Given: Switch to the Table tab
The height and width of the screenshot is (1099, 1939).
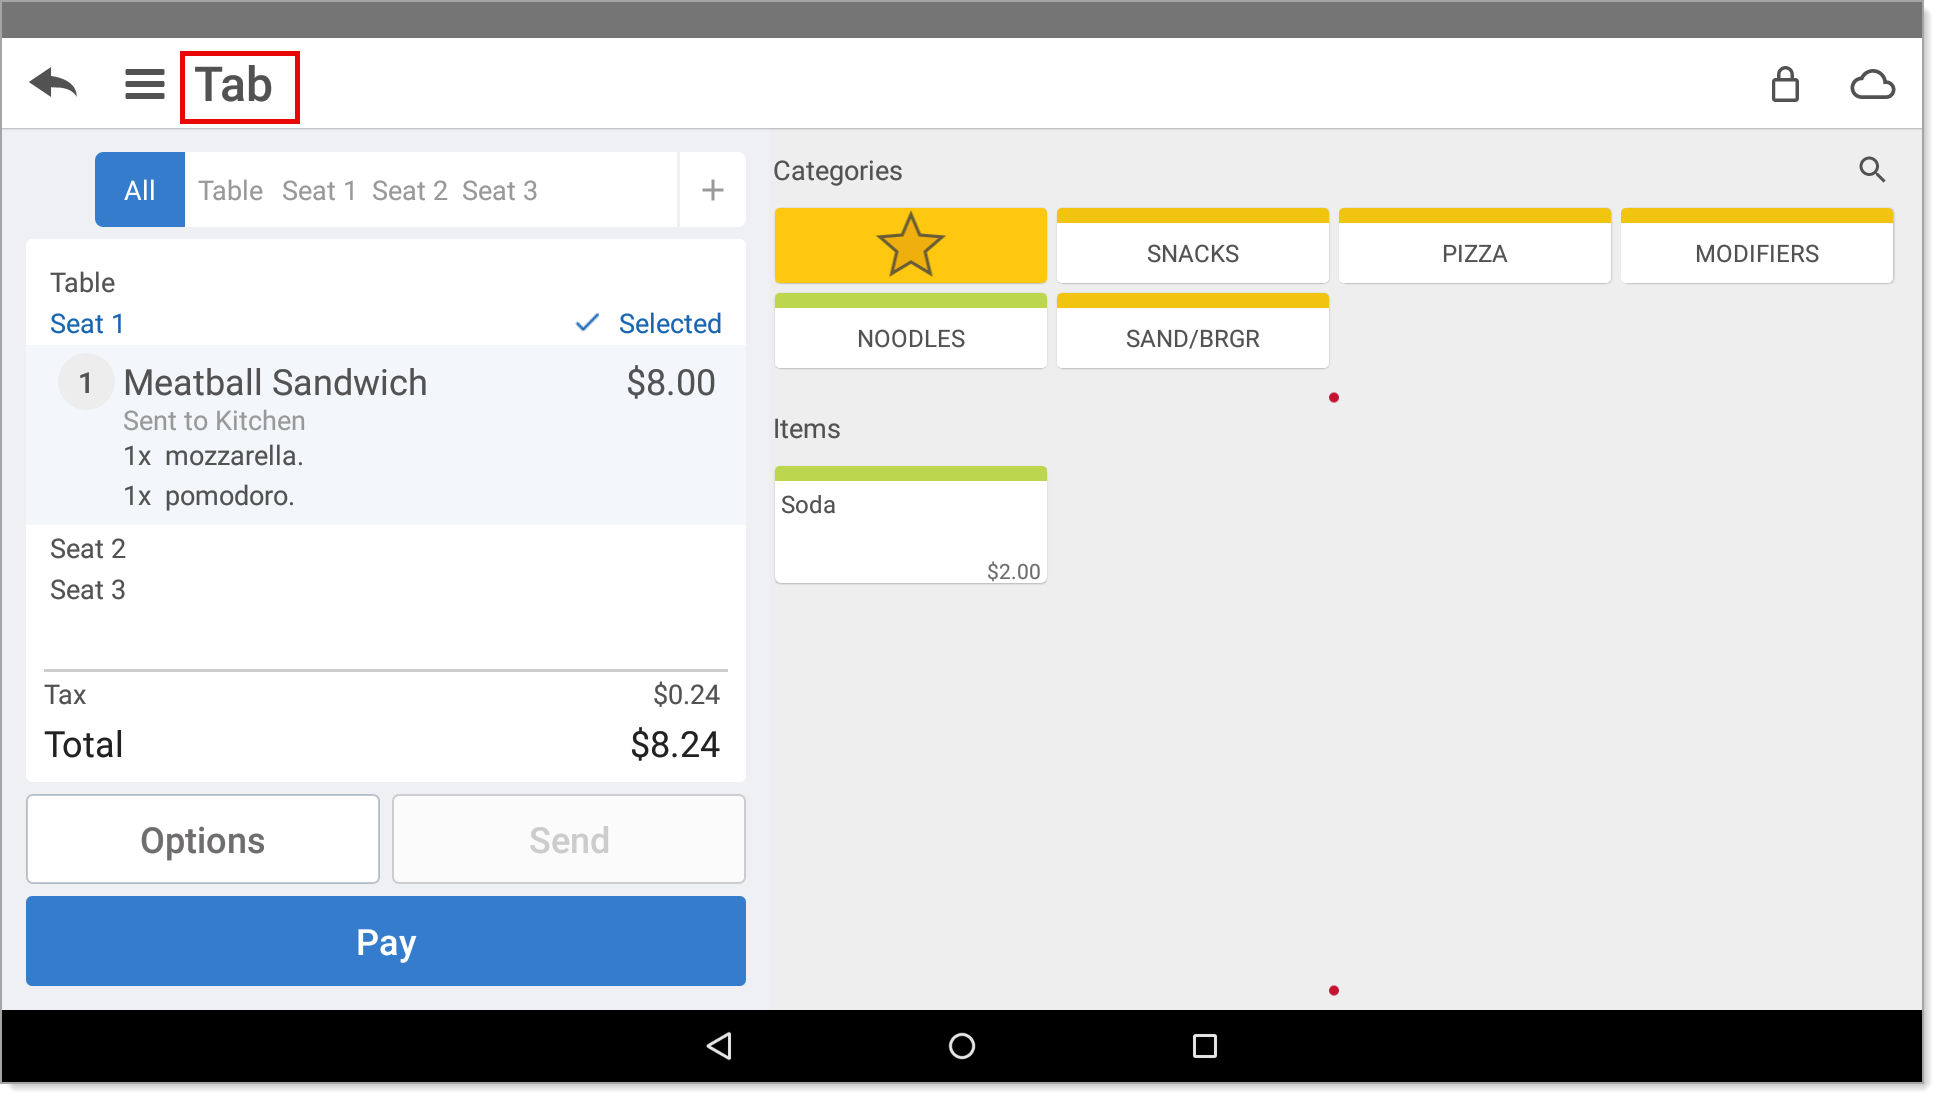Looking at the screenshot, I should click(231, 190).
